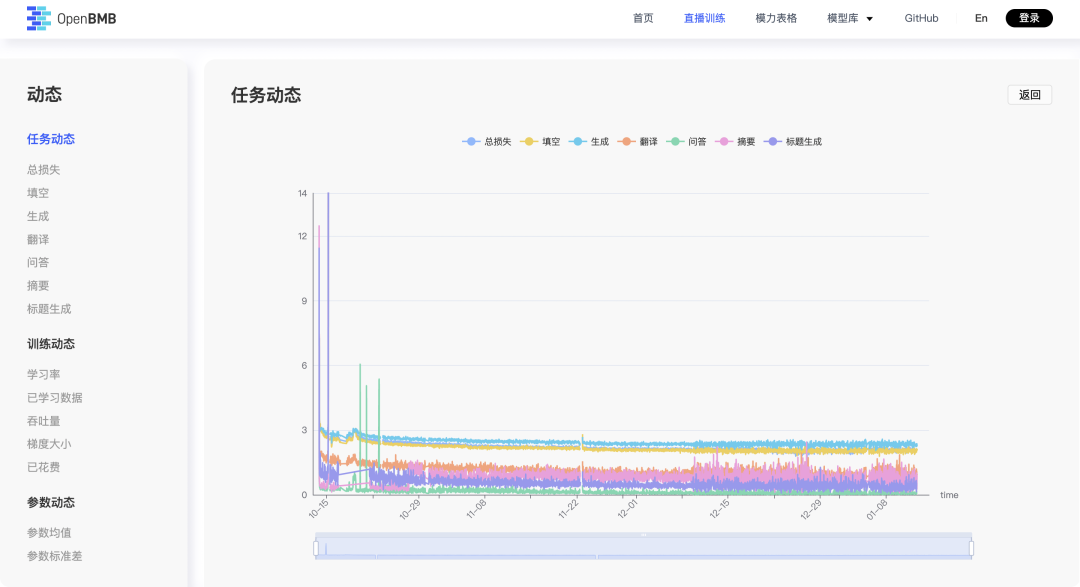The image size is (1080, 587).
Task: Click the OpenBMB logo icon
Action: click(39, 19)
